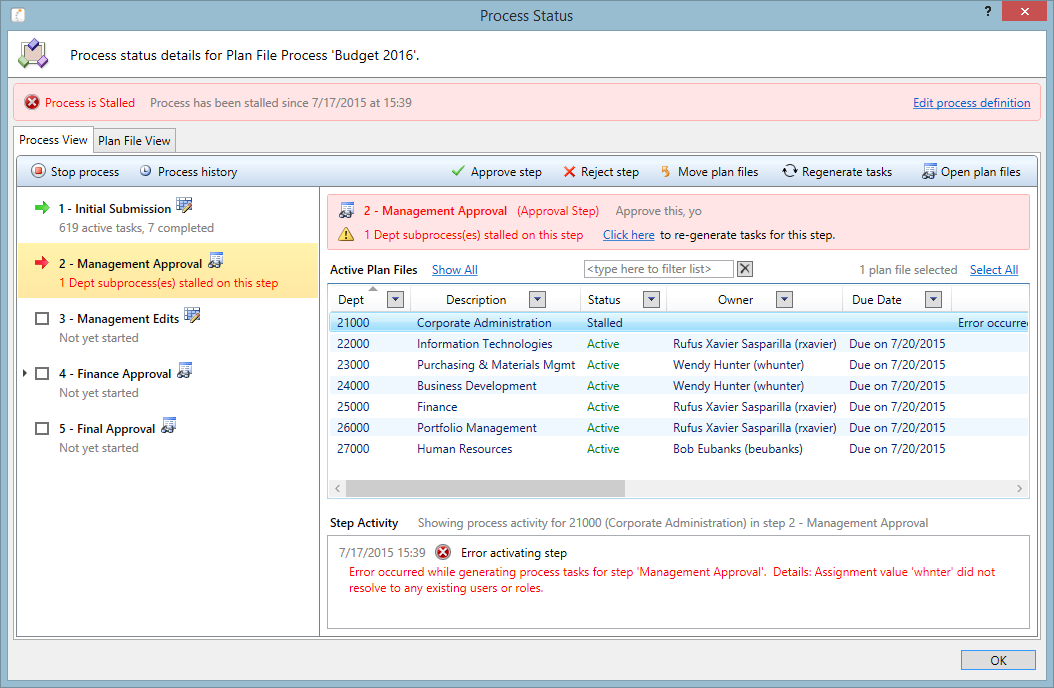Image resolution: width=1054 pixels, height=688 pixels.
Task: Click the Stop process icon
Action: tap(39, 171)
